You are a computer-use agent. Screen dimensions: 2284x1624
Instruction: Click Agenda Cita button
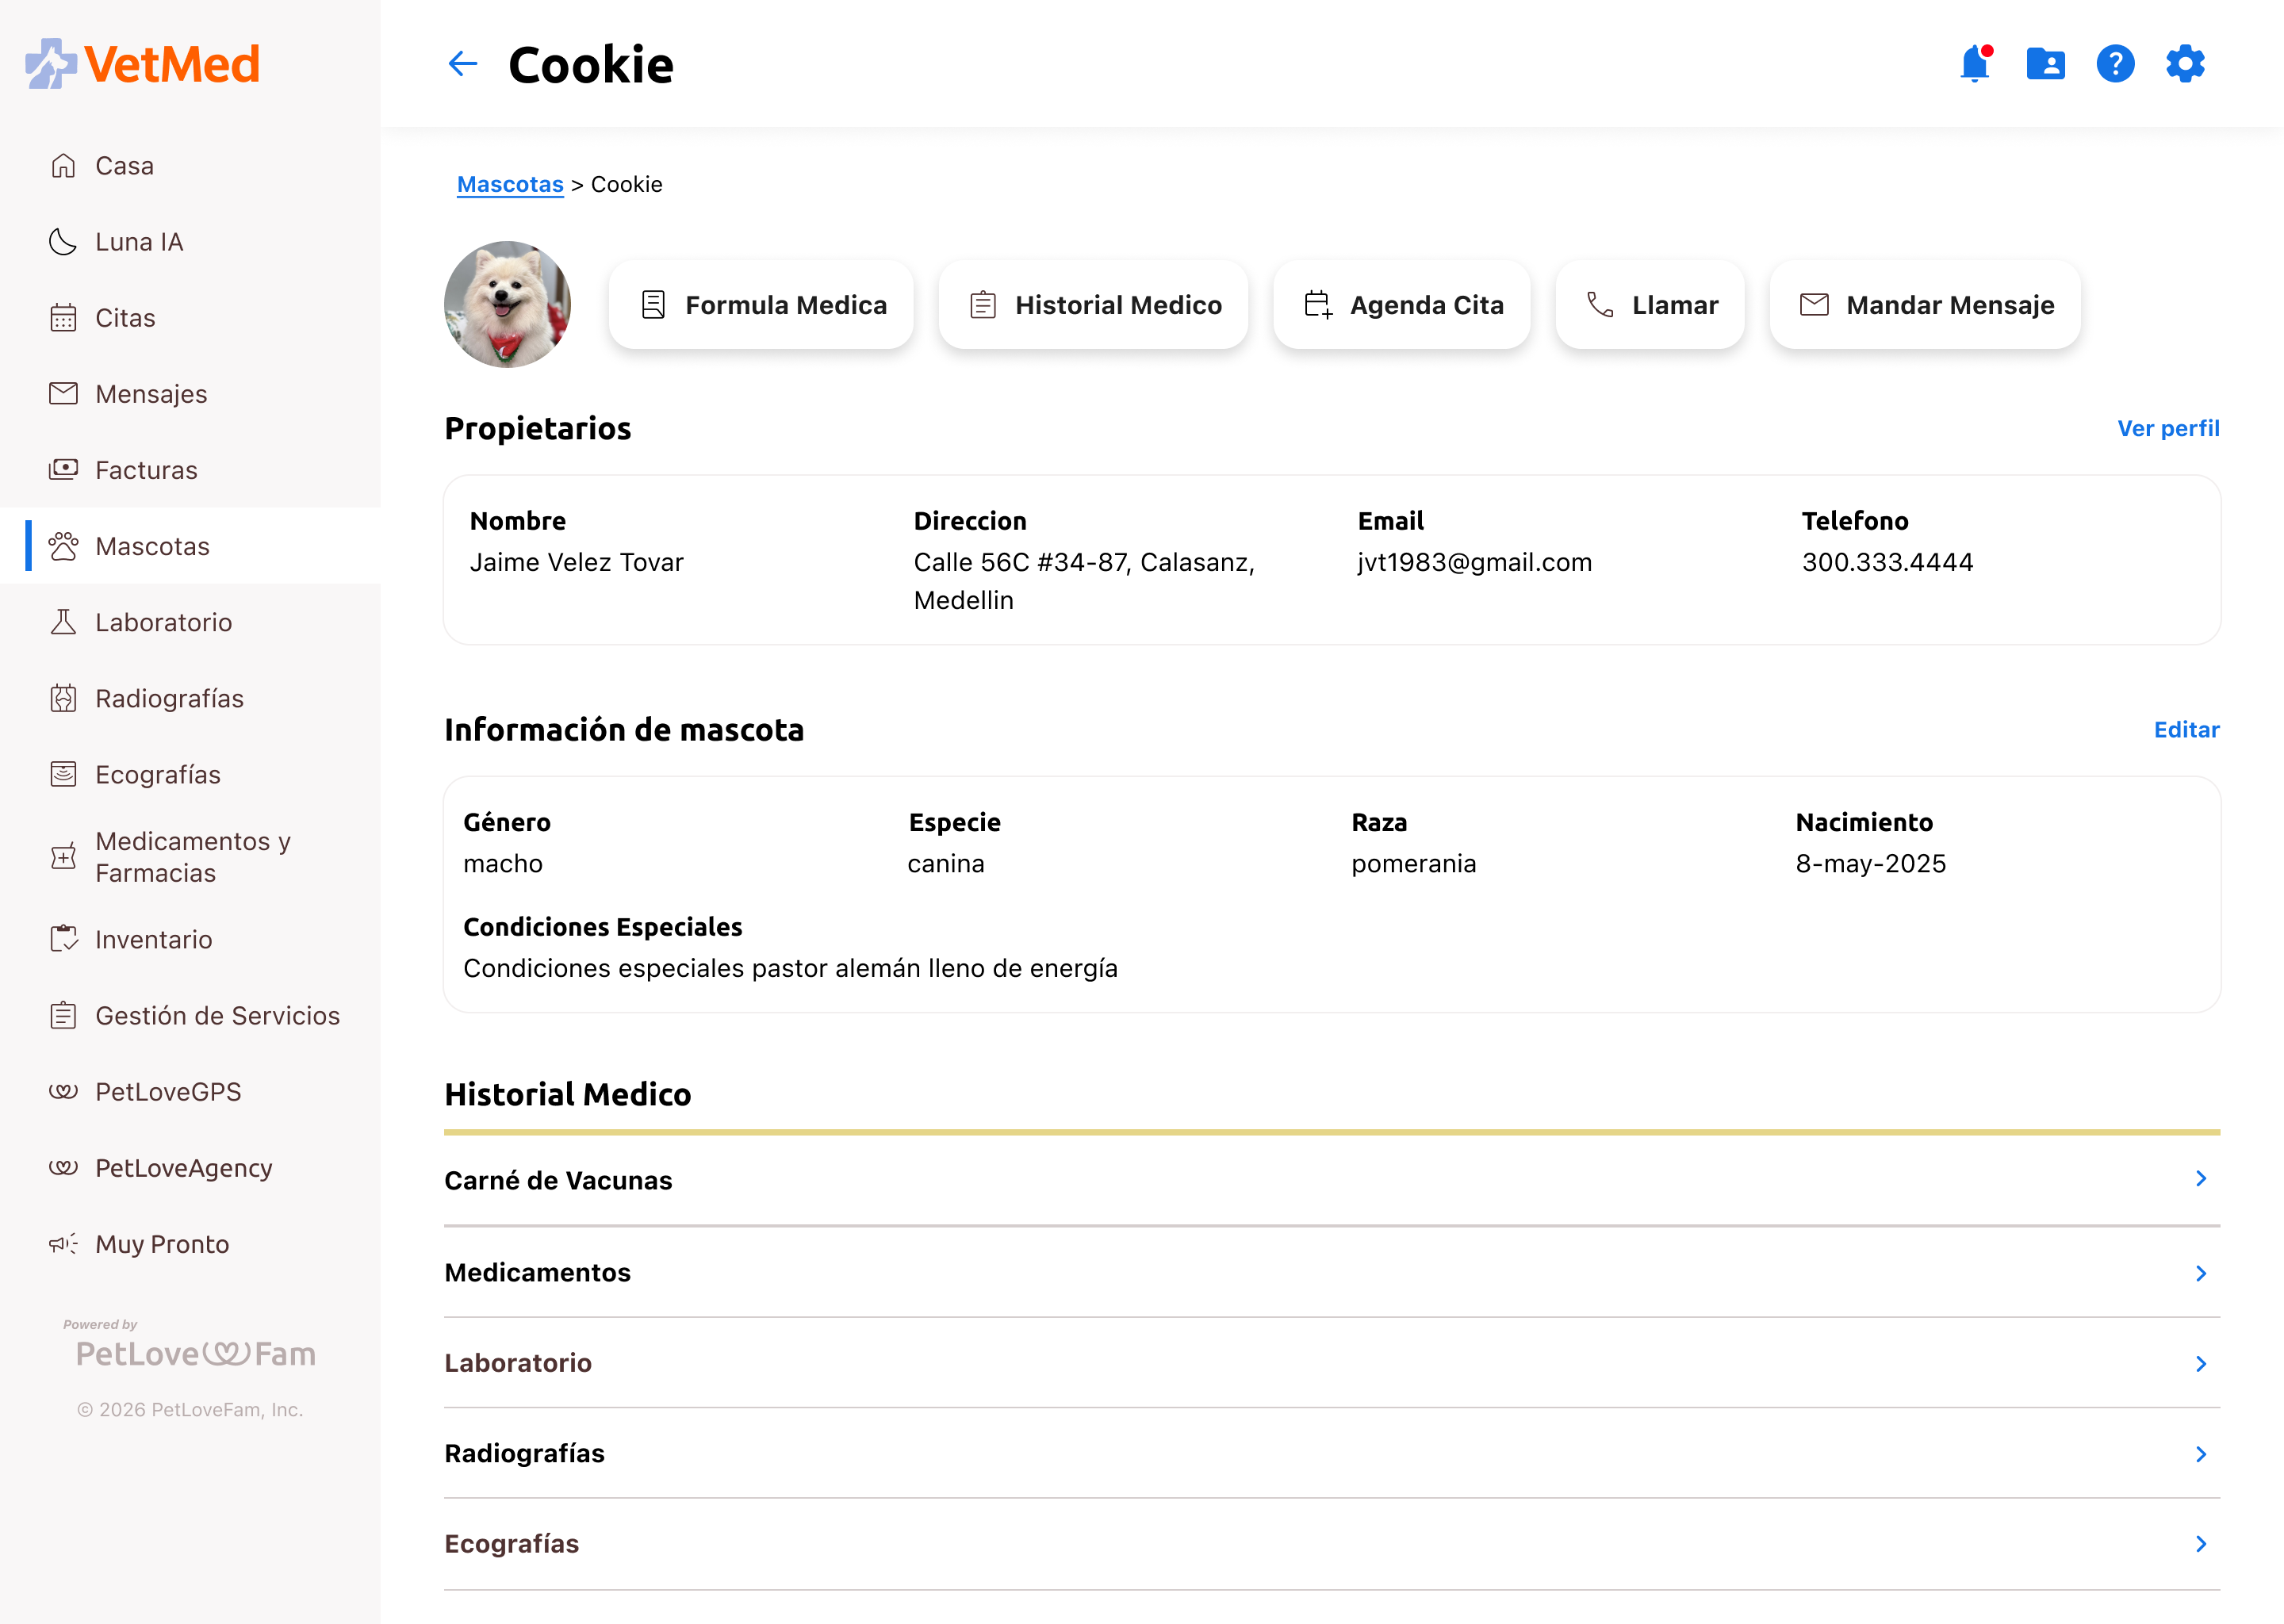pyautogui.click(x=1402, y=305)
